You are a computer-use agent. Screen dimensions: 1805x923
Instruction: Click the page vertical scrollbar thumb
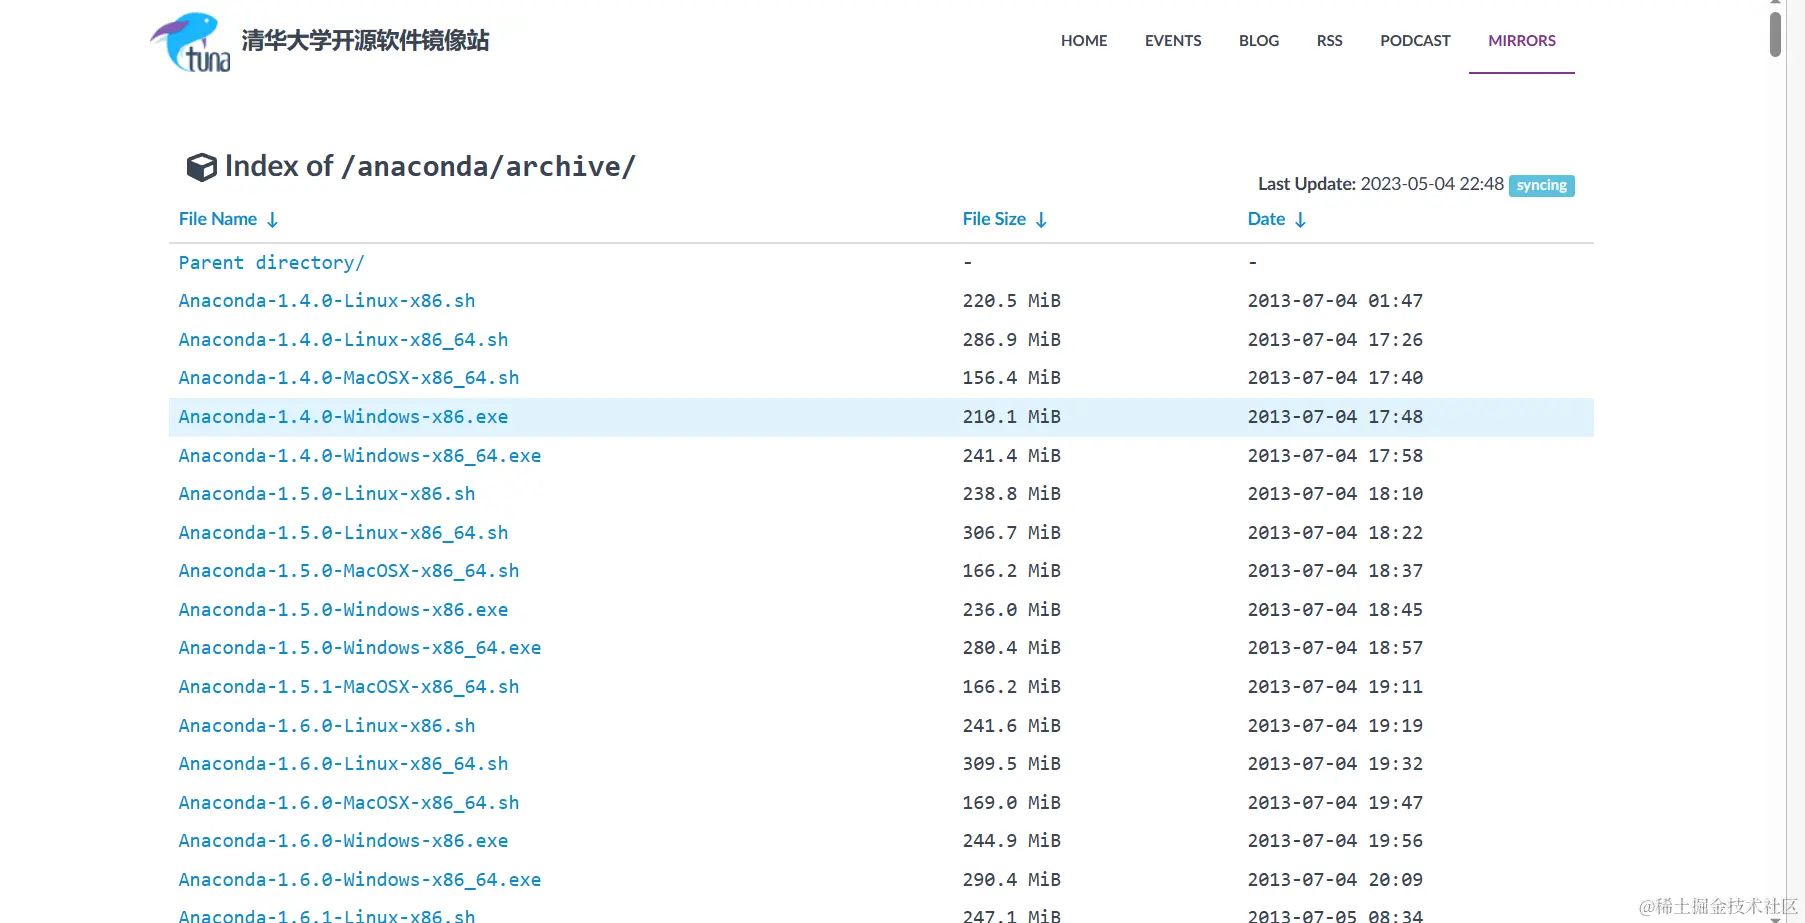click(x=1775, y=34)
